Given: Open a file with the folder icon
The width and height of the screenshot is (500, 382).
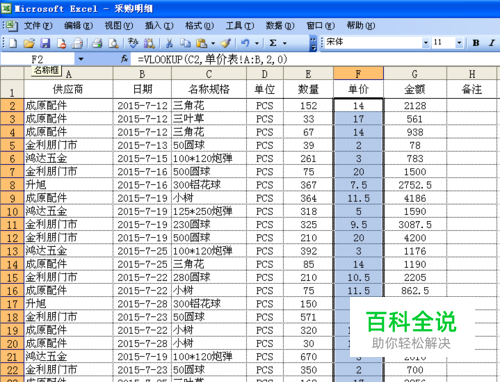Looking at the screenshot, I should click(29, 43).
